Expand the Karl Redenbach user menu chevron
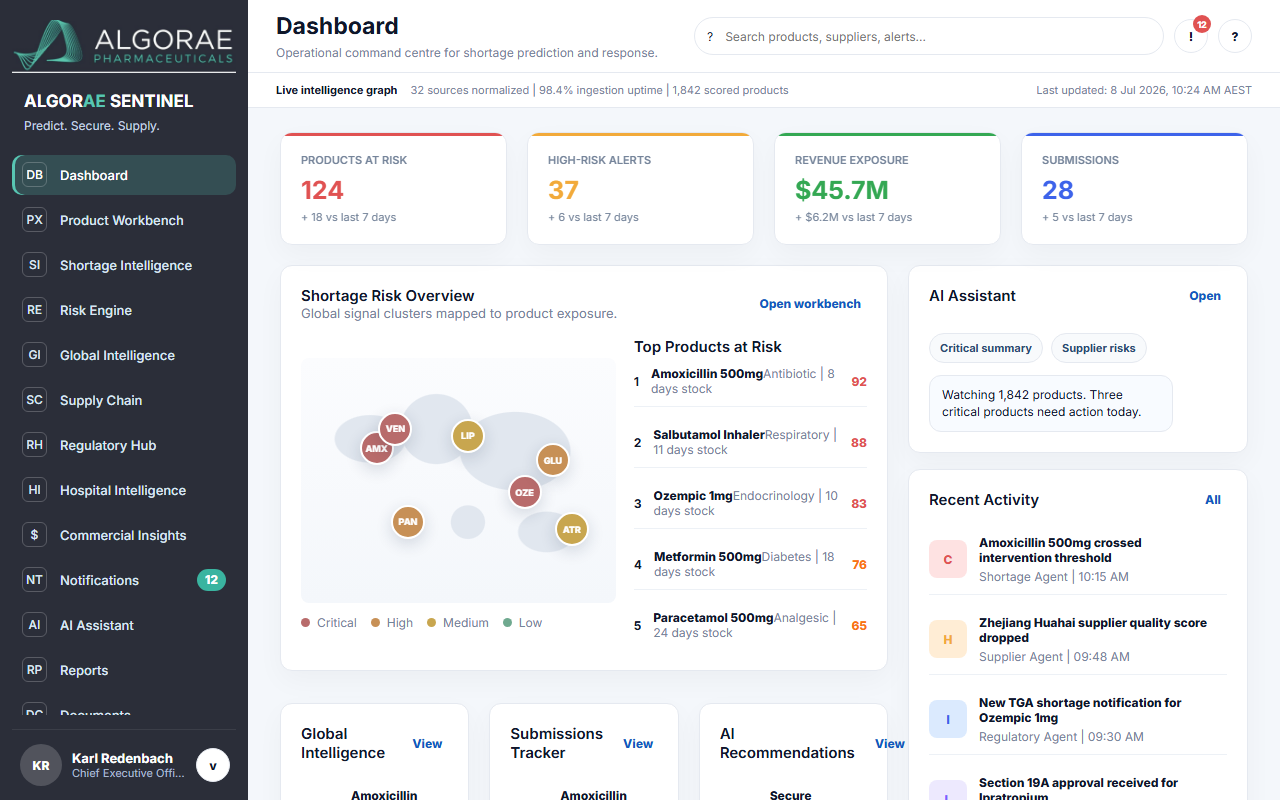The width and height of the screenshot is (1280, 800). [213, 765]
